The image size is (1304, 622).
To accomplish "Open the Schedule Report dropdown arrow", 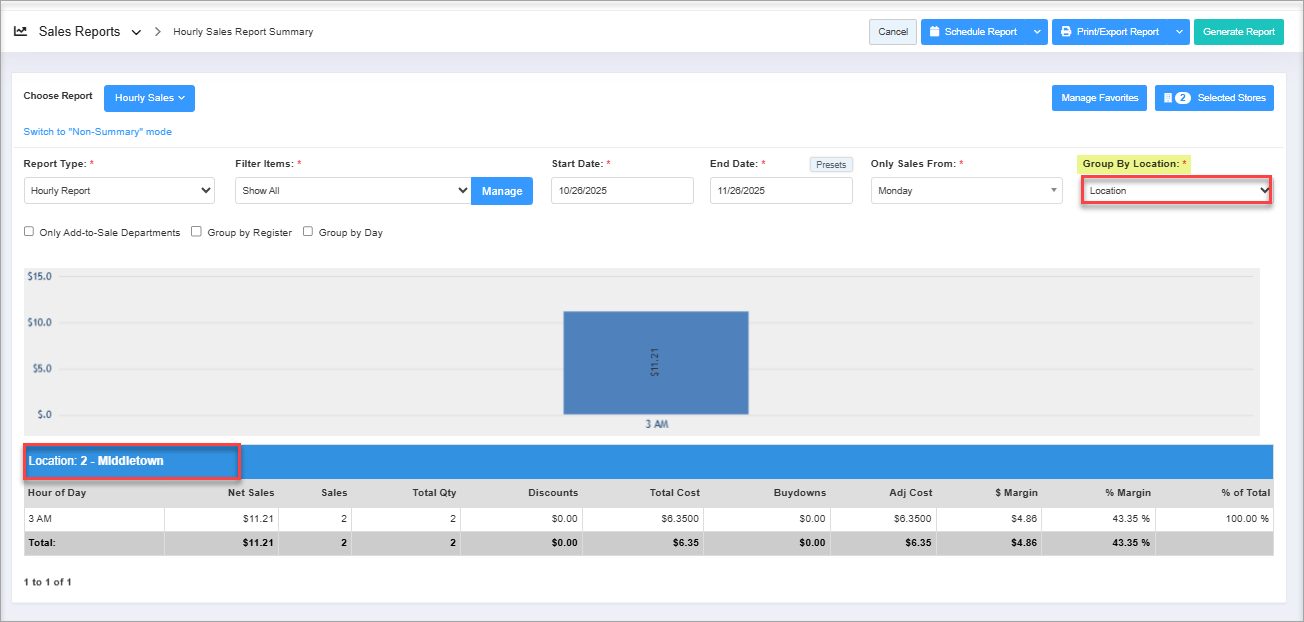I will click(x=1037, y=32).
